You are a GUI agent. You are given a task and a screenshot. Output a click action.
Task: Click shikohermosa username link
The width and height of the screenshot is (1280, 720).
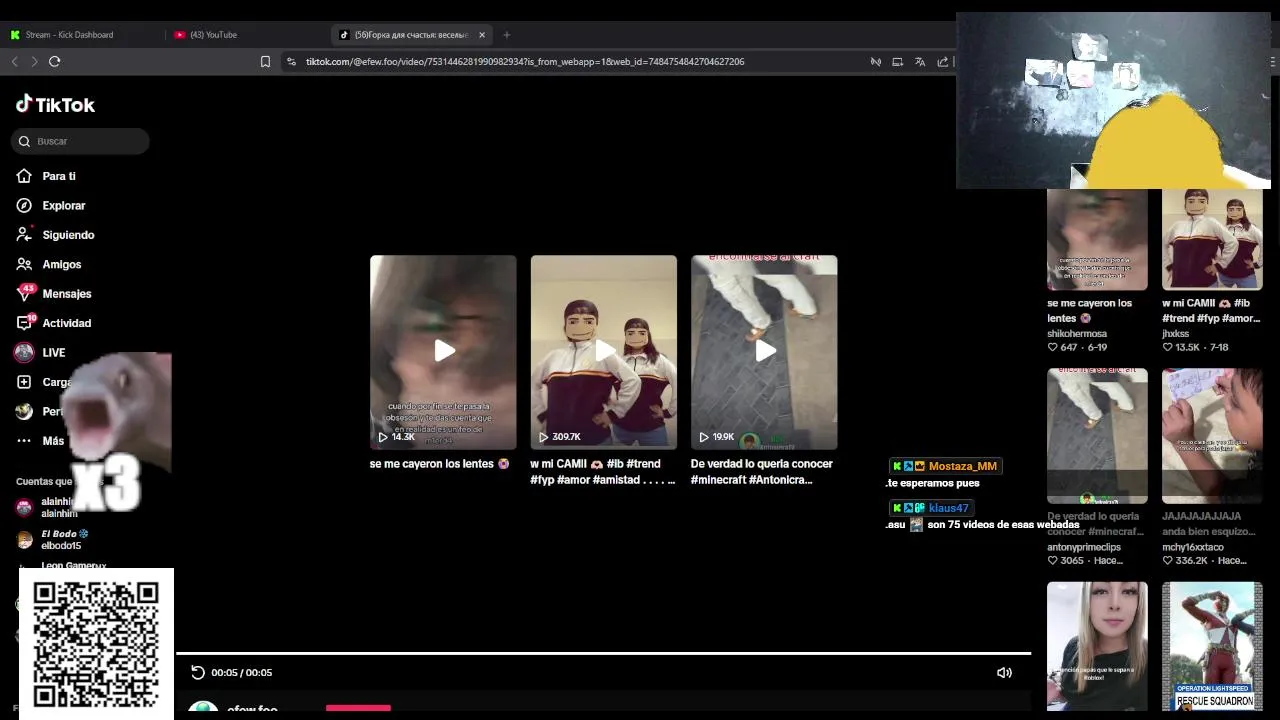click(x=1077, y=333)
